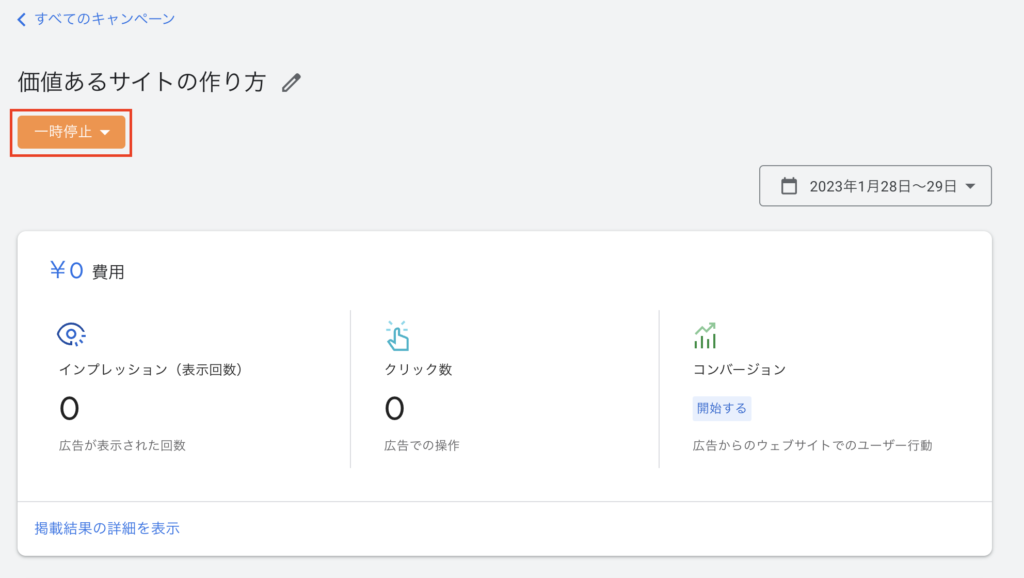This screenshot has width=1024, height=578.
Task: Click 開始する under コンバージョン
Action: (x=722, y=408)
